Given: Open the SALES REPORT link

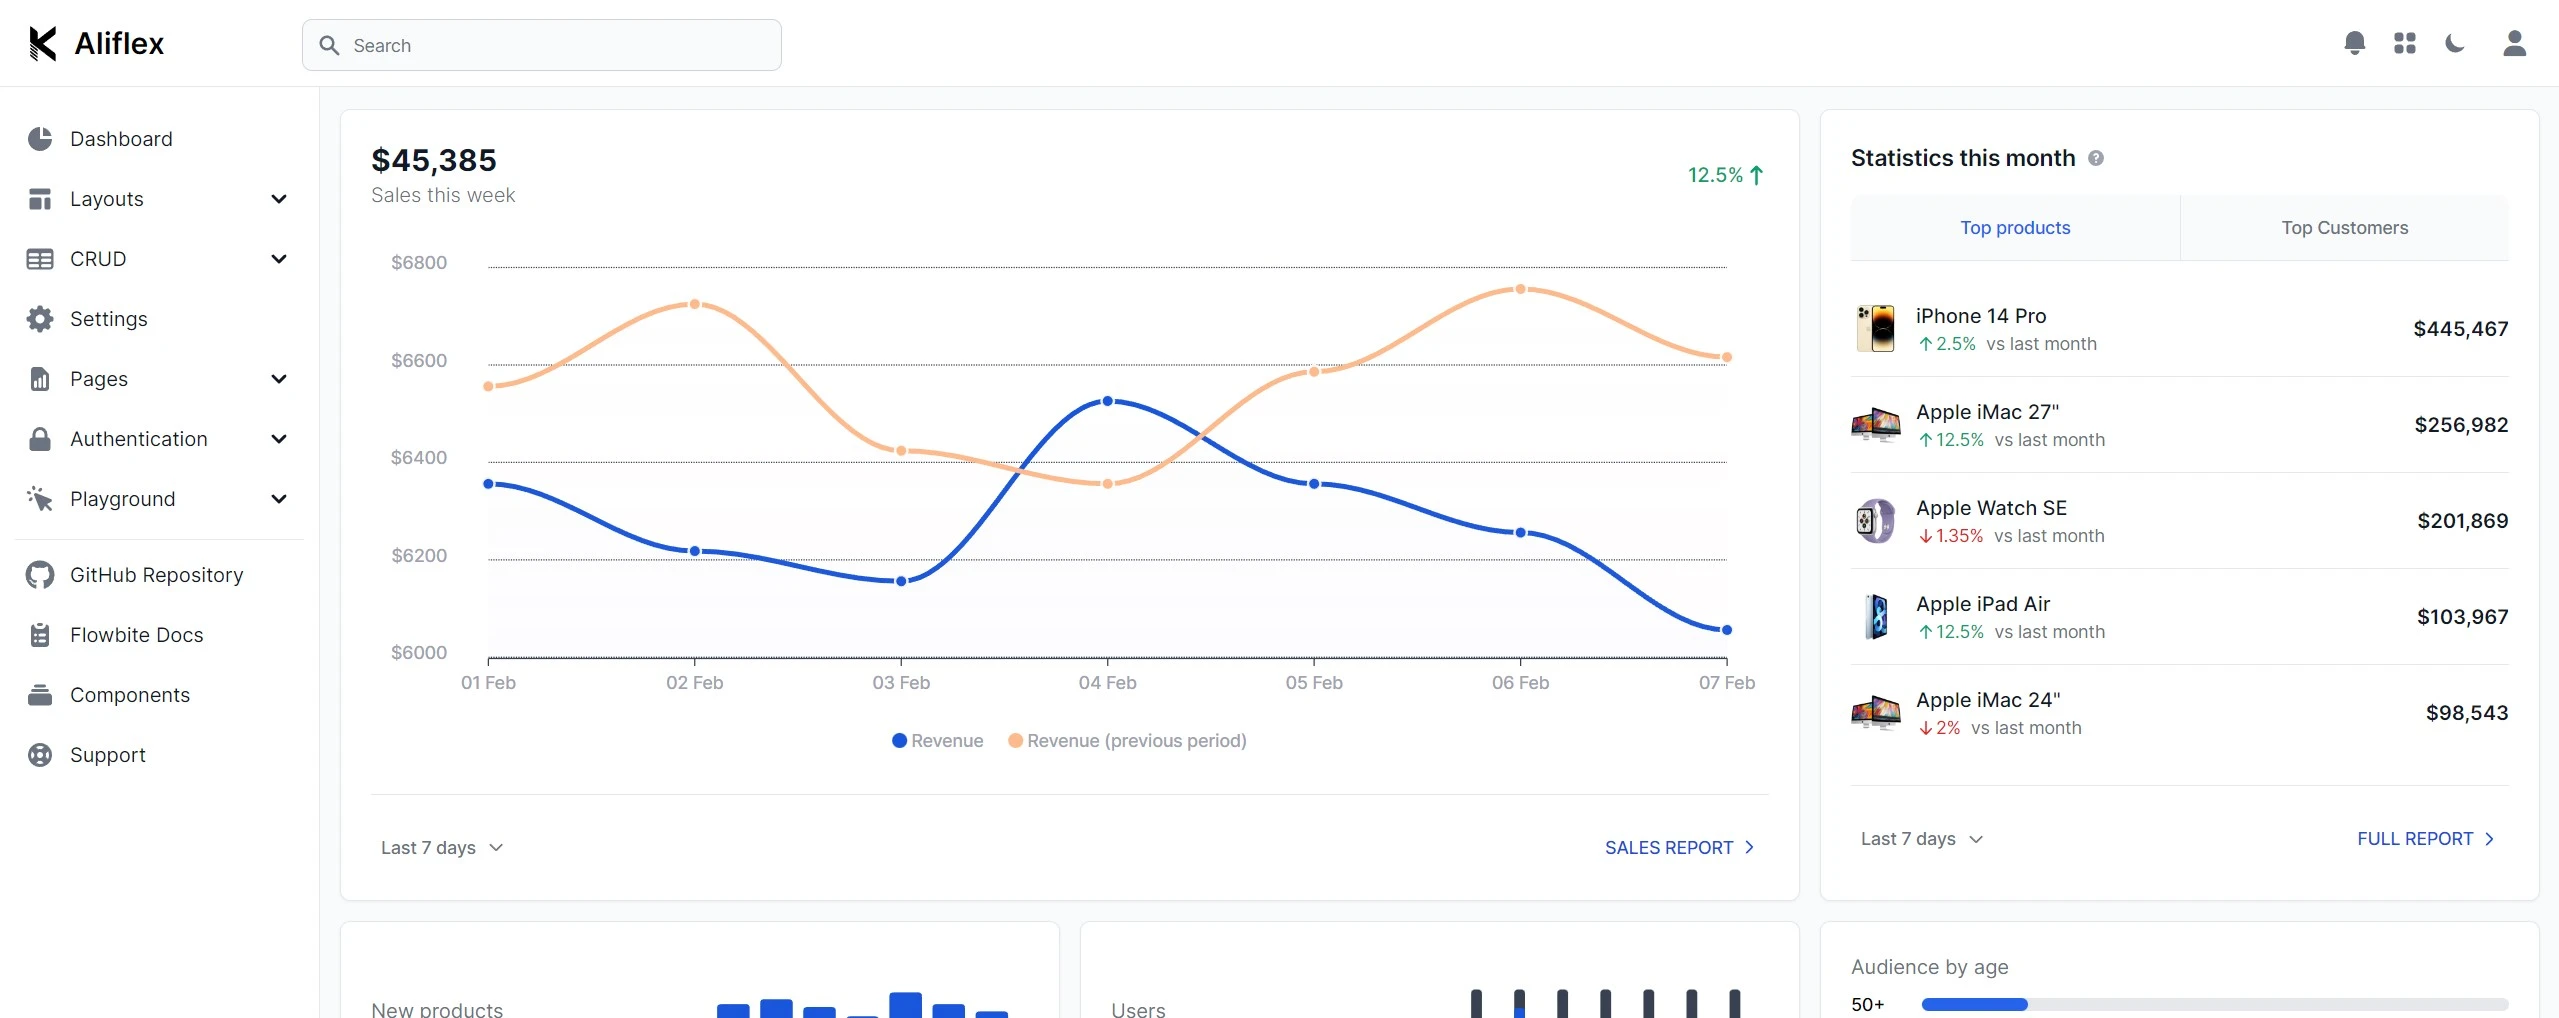Looking at the screenshot, I should [x=1680, y=848].
